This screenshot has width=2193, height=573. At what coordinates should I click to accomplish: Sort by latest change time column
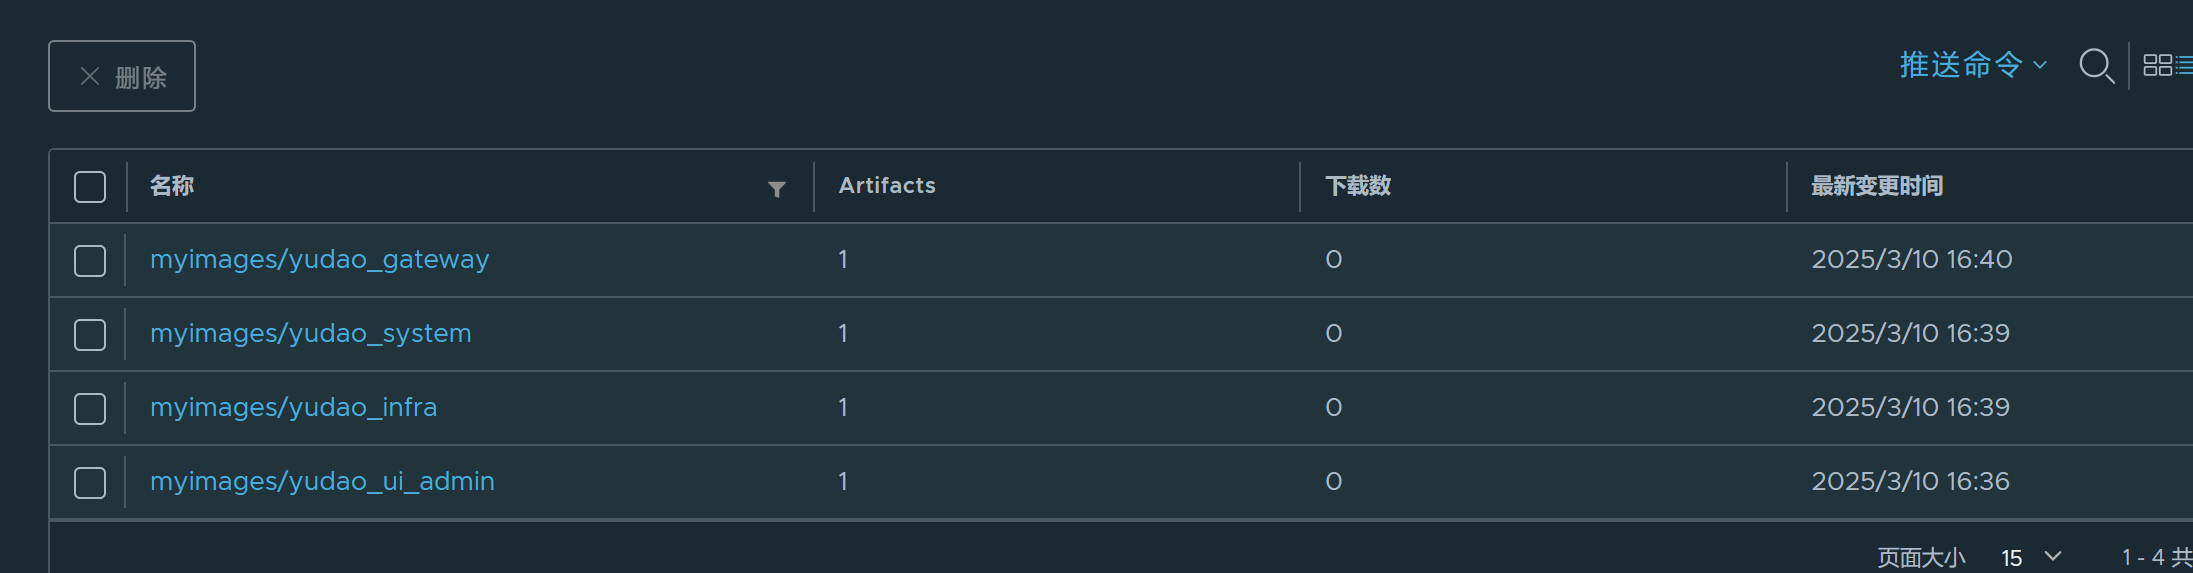(x=1876, y=186)
